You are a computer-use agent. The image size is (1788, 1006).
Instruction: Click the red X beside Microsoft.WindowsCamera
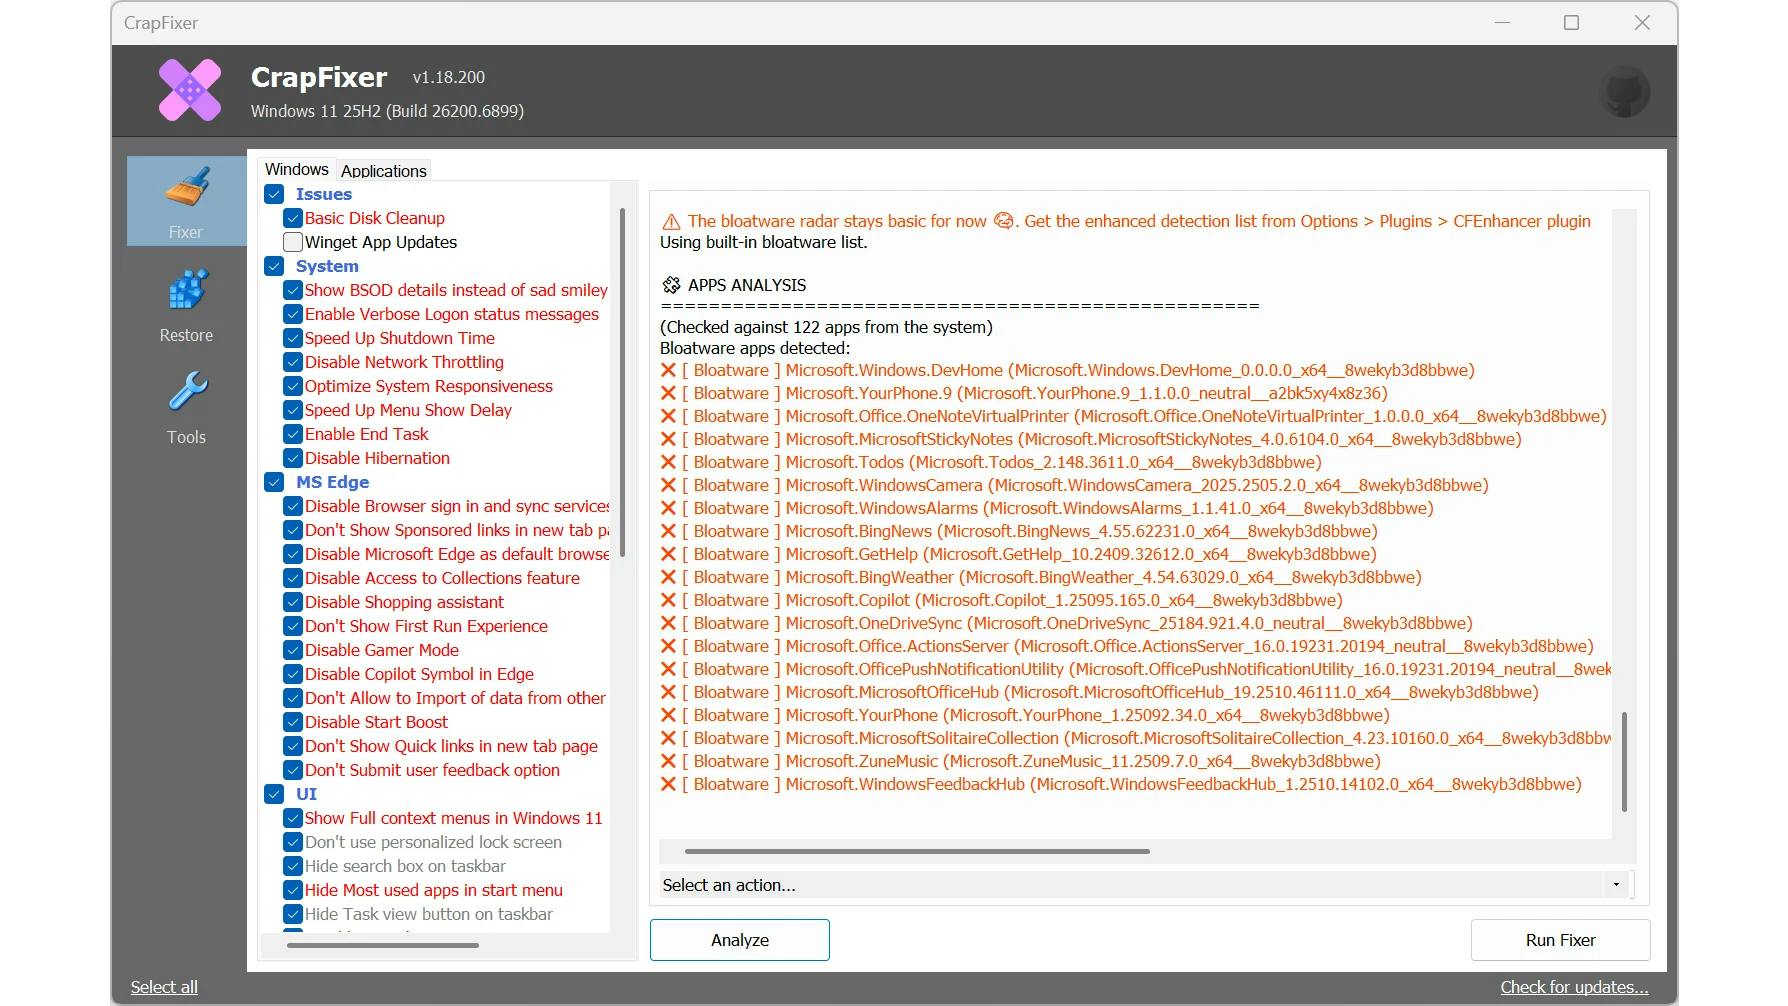click(x=668, y=486)
